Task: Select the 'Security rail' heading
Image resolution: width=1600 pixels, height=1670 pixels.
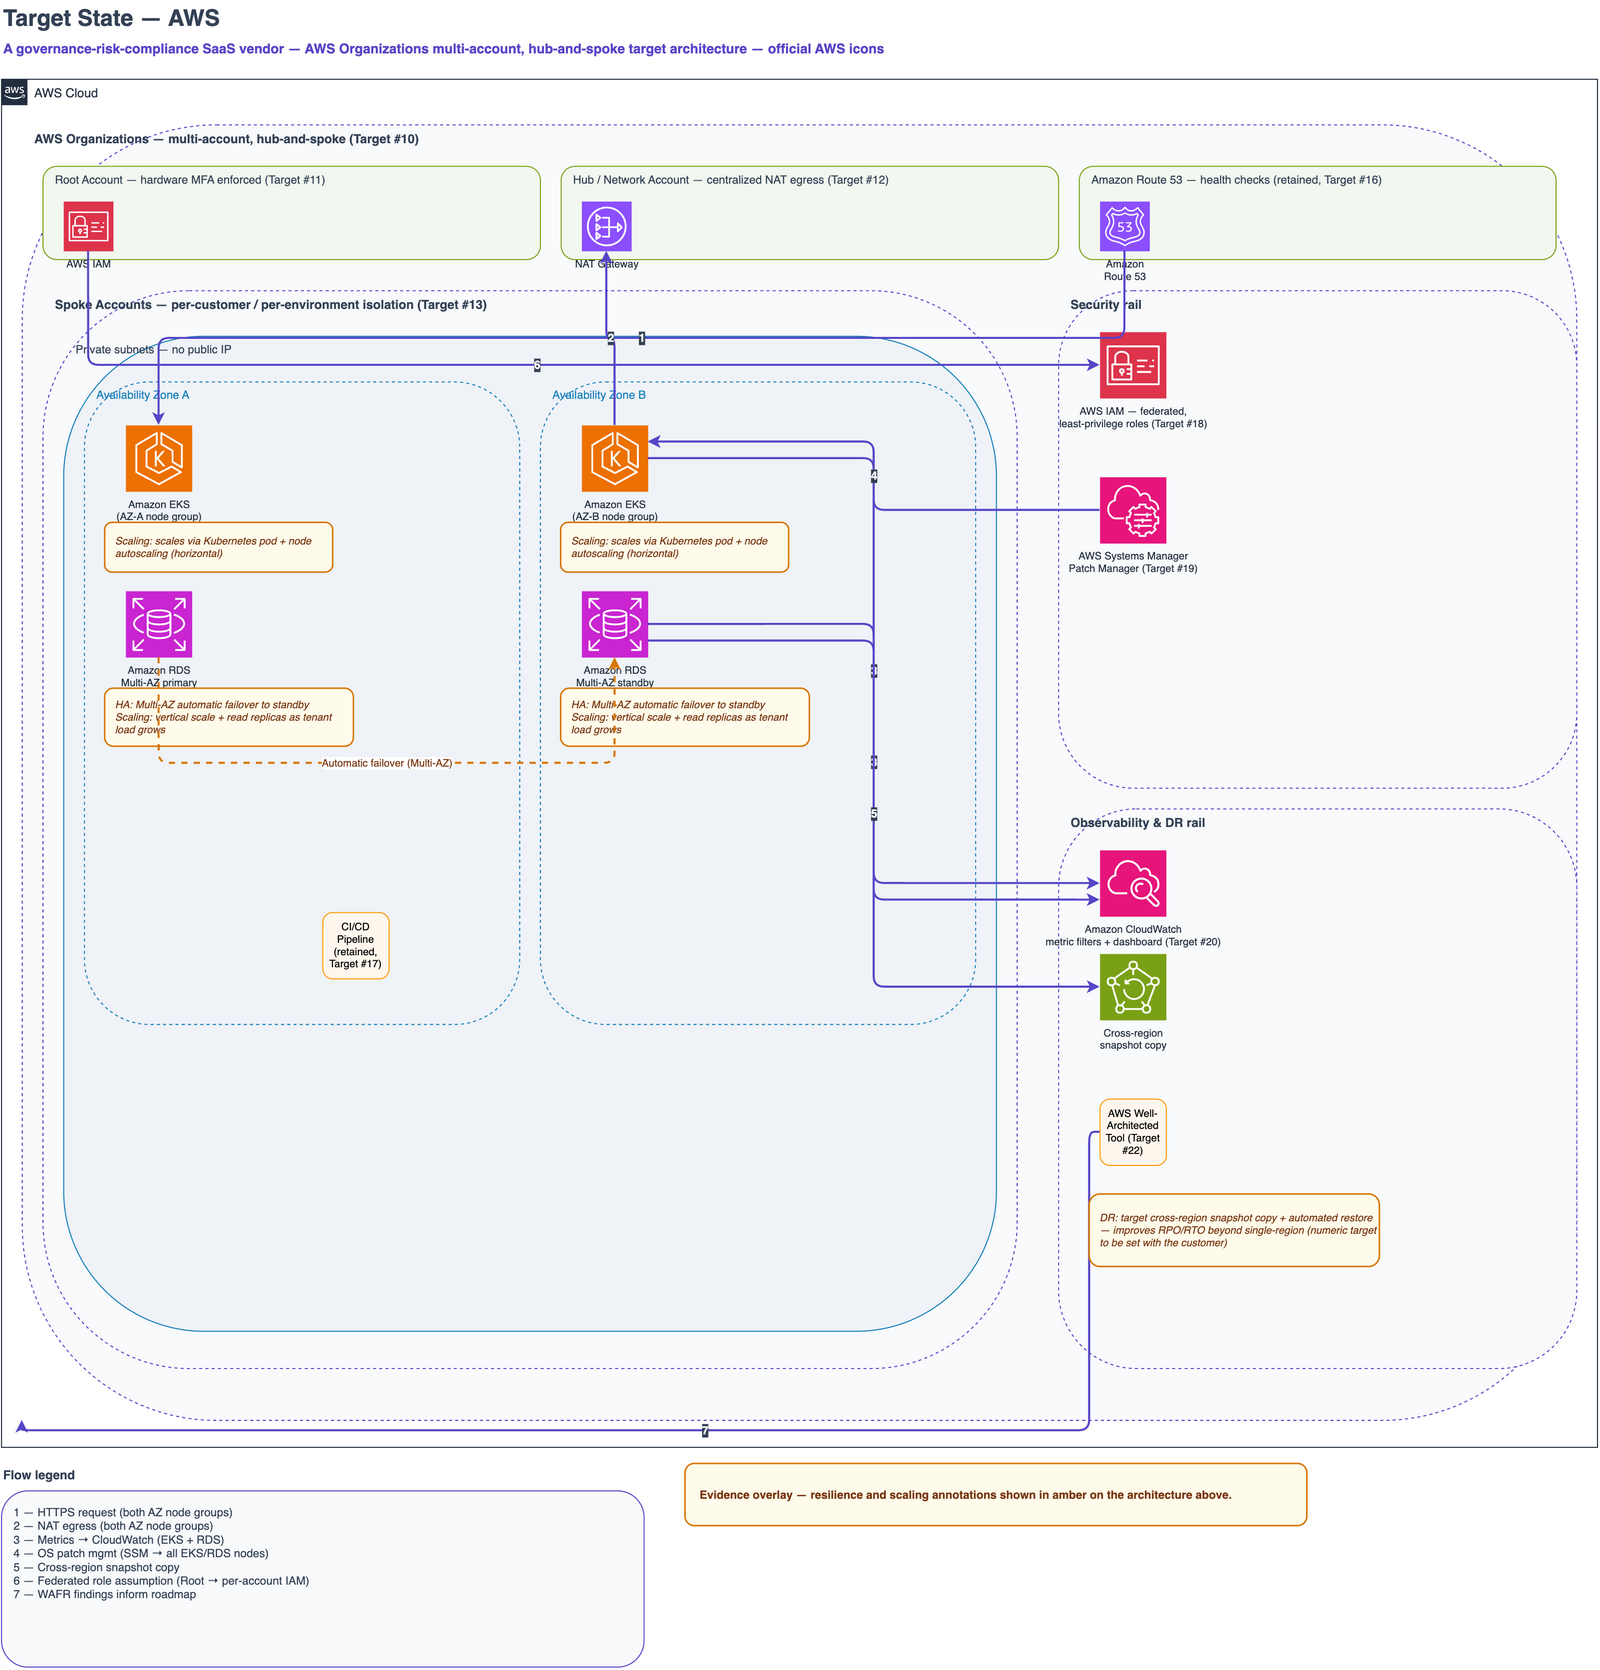Action: (x=1105, y=306)
